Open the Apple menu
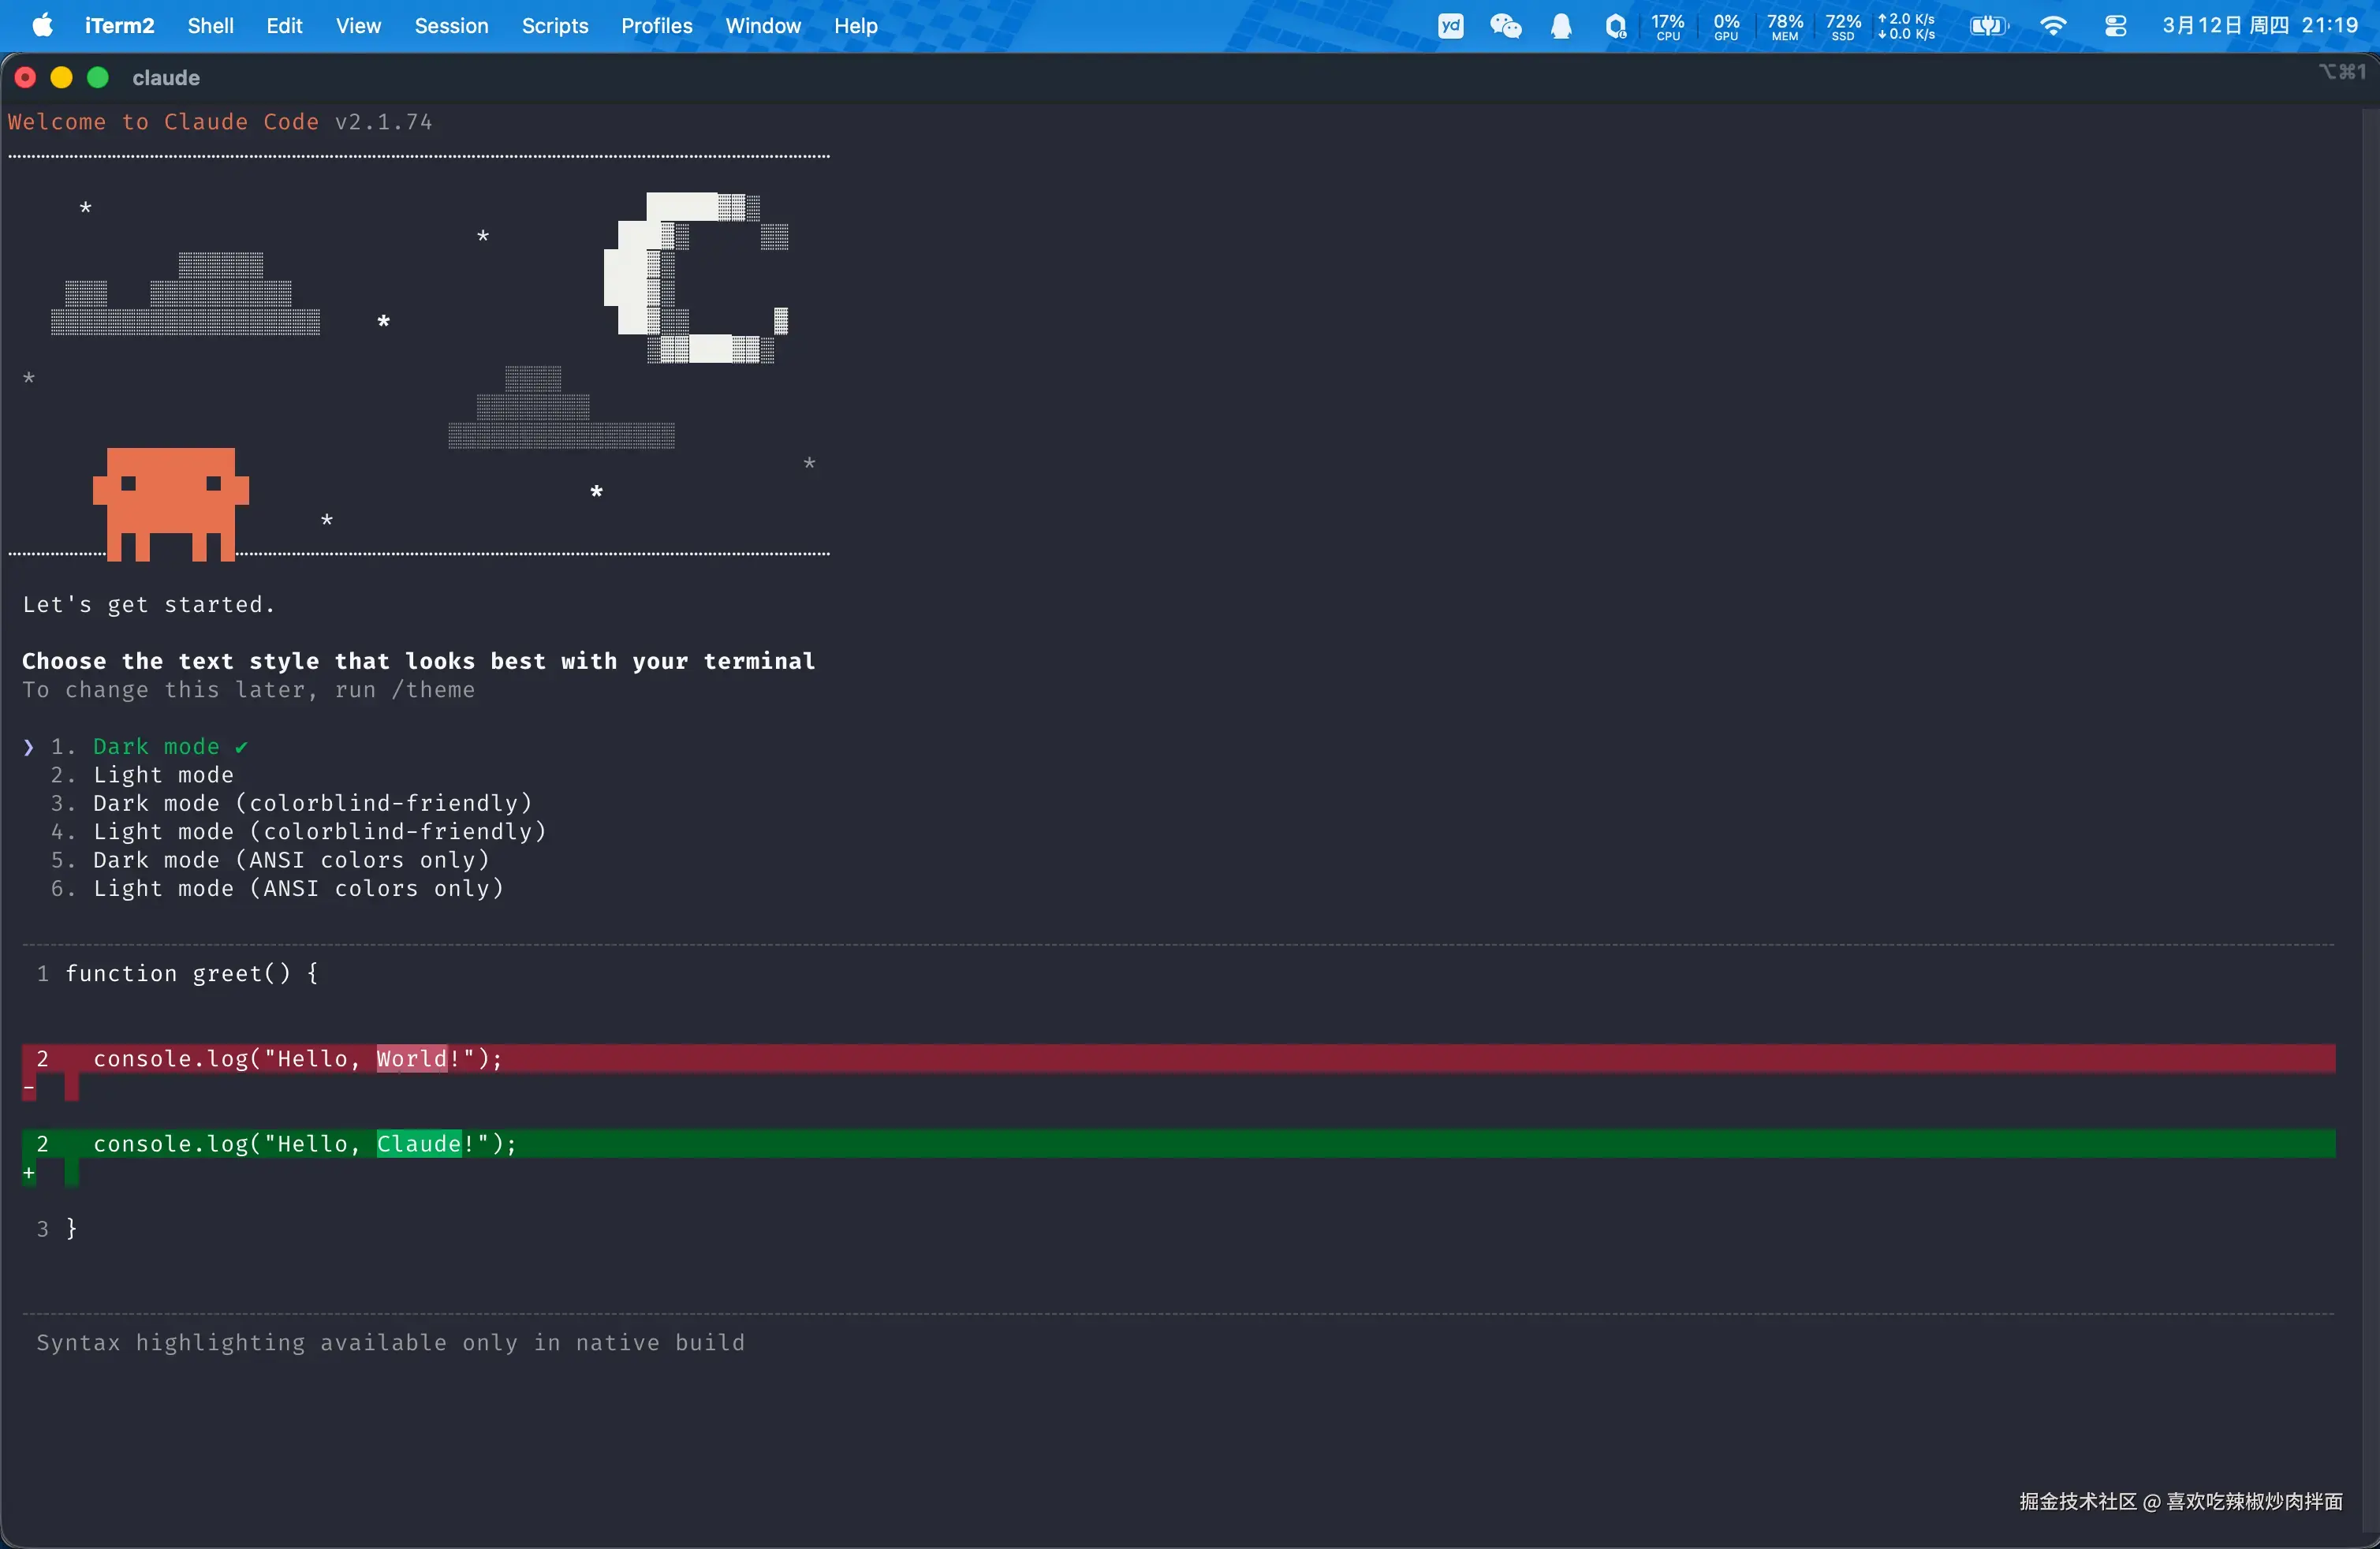Image resolution: width=2380 pixels, height=1549 pixels. [42, 26]
